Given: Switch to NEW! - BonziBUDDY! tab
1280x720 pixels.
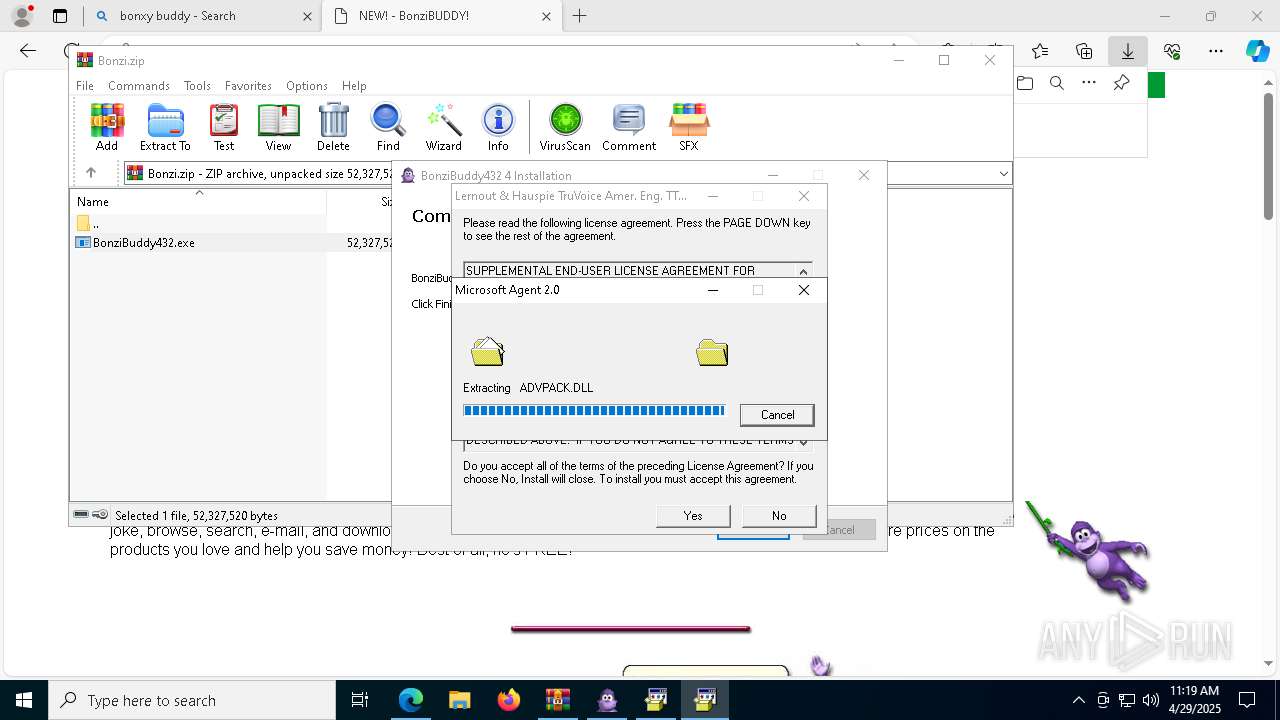Looking at the screenshot, I should pos(442,16).
